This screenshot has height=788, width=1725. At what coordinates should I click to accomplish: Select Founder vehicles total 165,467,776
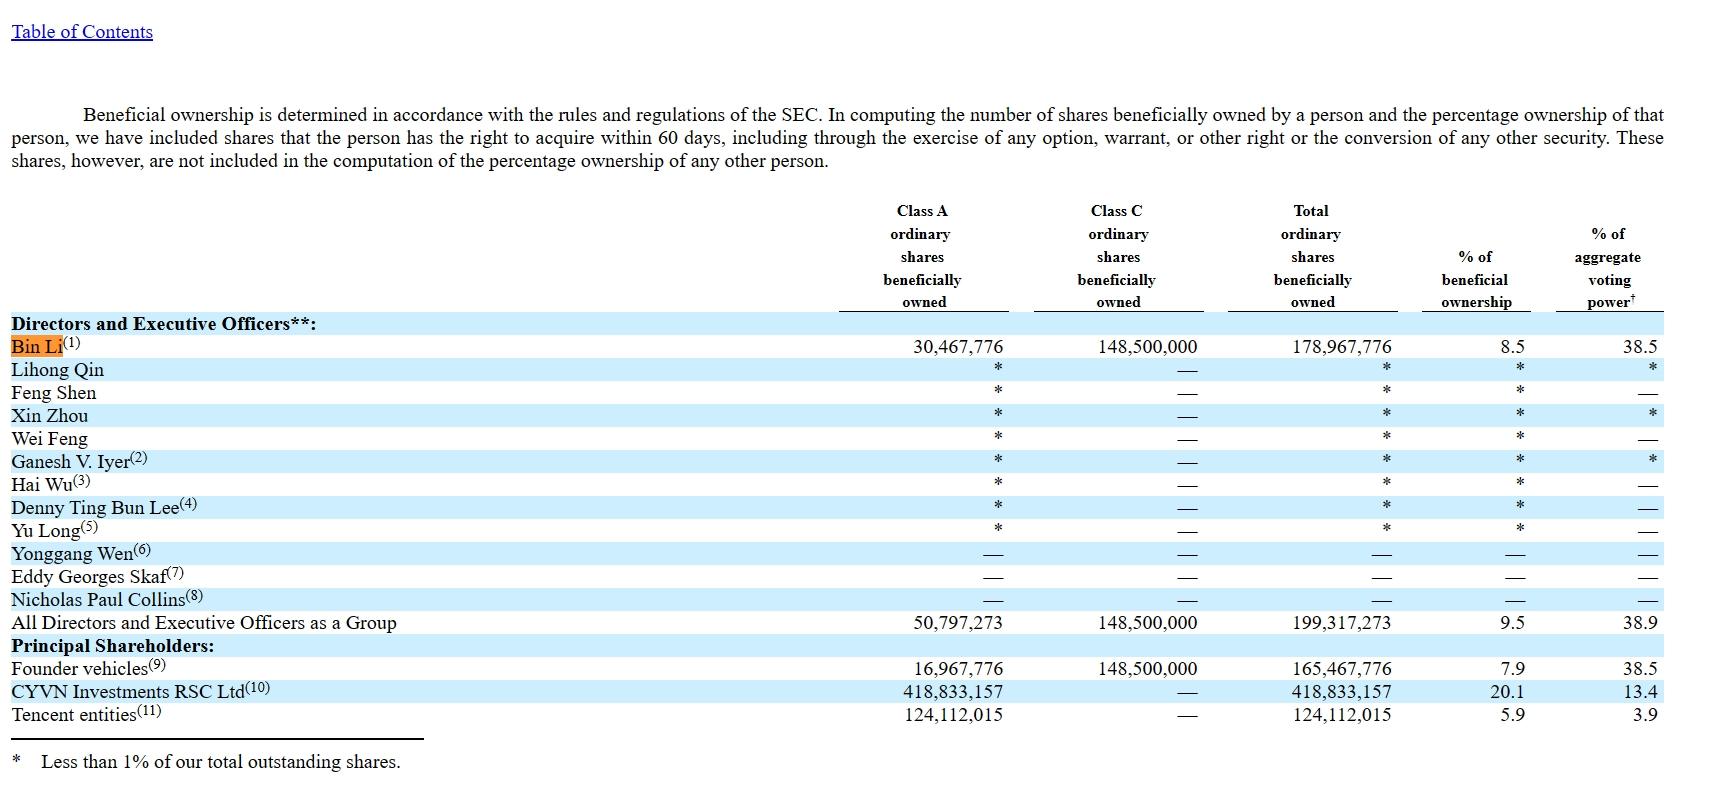(x=1342, y=669)
